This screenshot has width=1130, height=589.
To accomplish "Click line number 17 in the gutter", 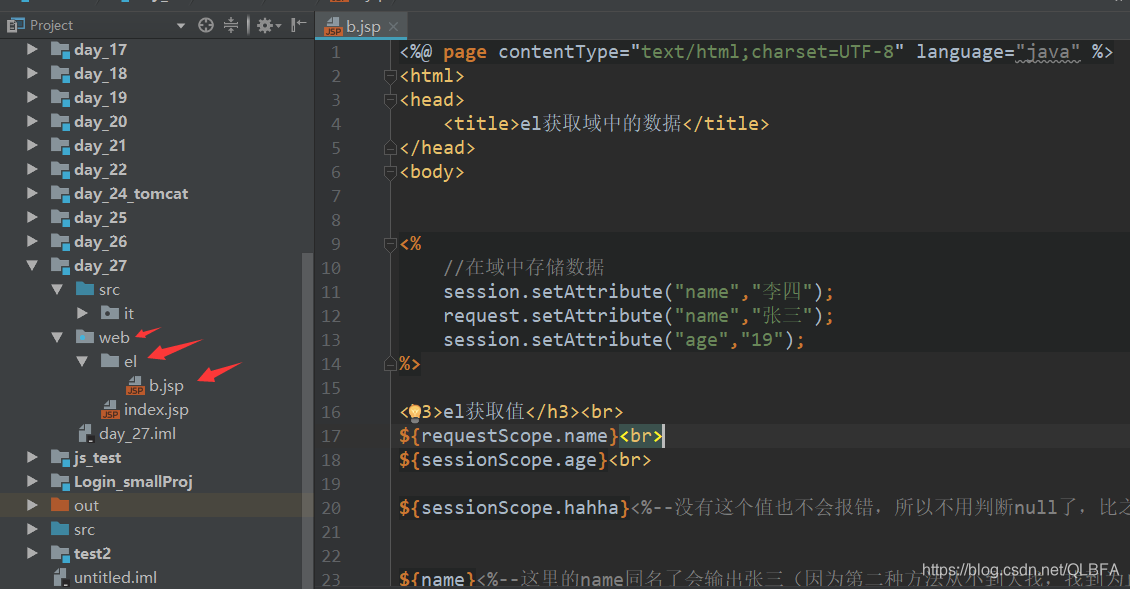I will [332, 436].
